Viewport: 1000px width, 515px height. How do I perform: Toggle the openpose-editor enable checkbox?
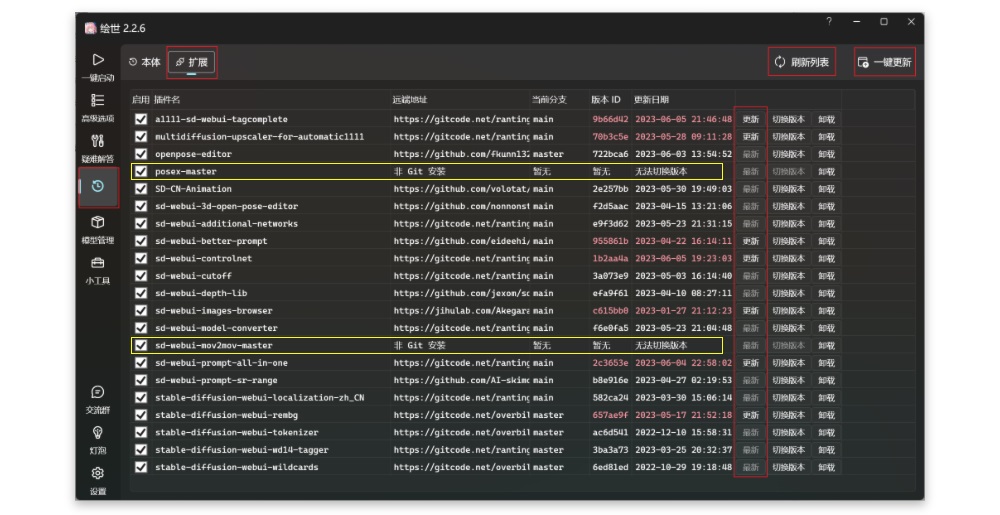coord(141,154)
